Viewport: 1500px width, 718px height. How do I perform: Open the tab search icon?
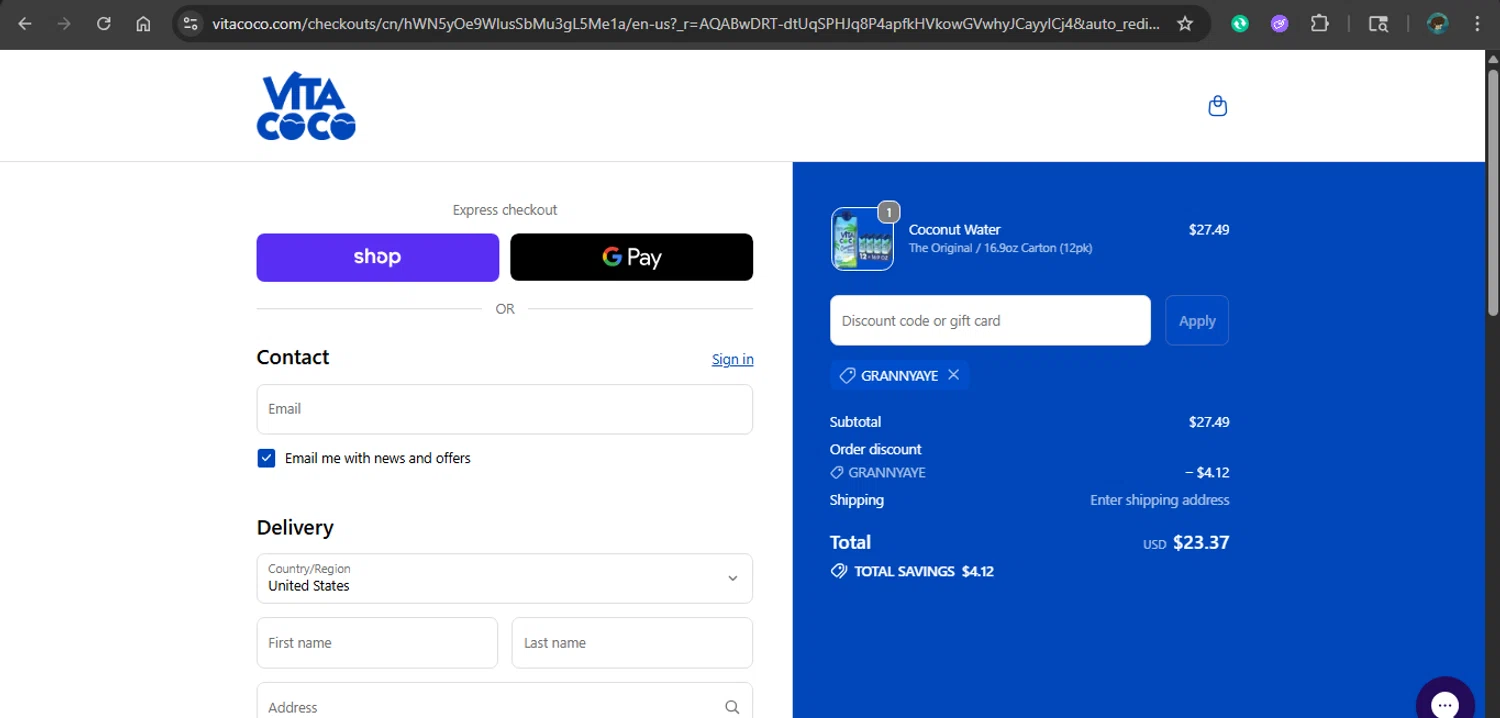coord(1378,24)
